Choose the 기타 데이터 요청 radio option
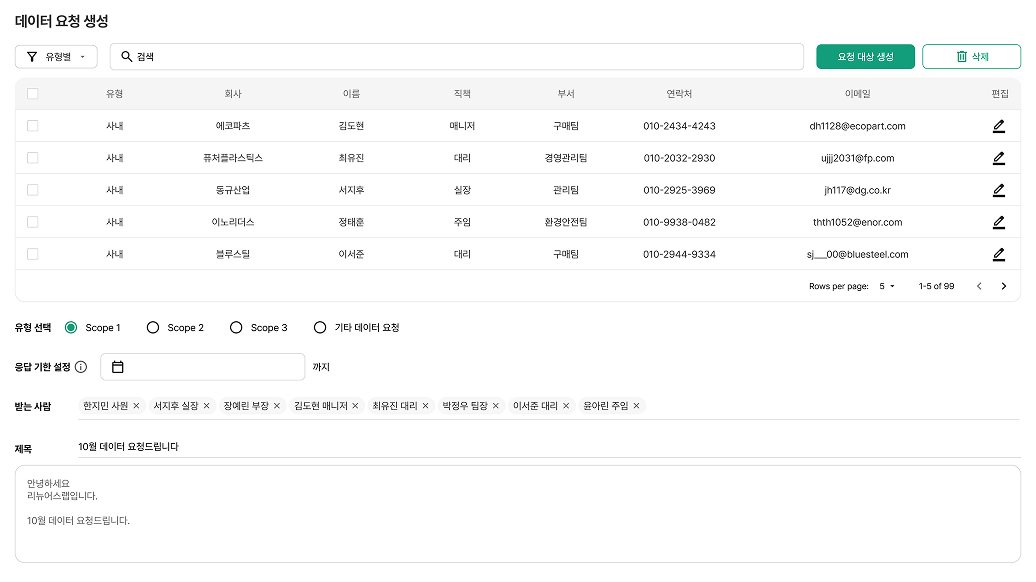 [x=320, y=328]
